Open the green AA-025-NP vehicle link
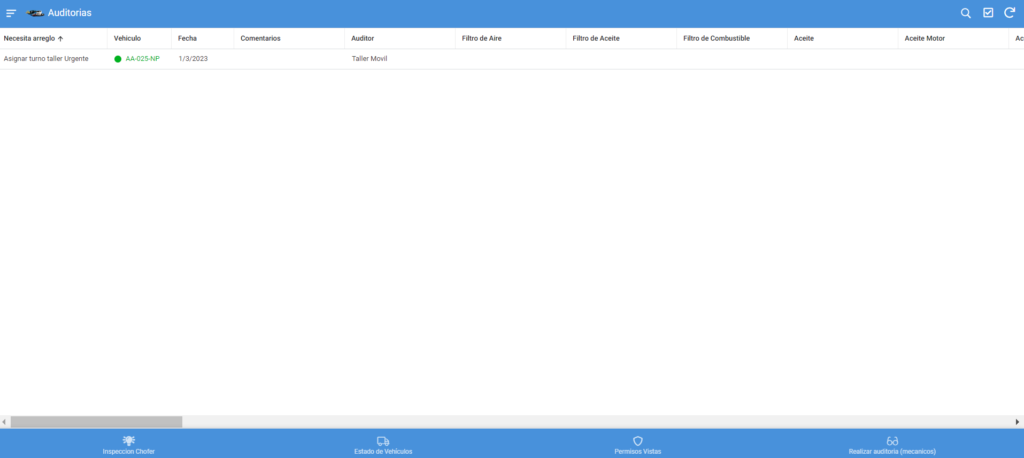1024x458 pixels. (142, 59)
